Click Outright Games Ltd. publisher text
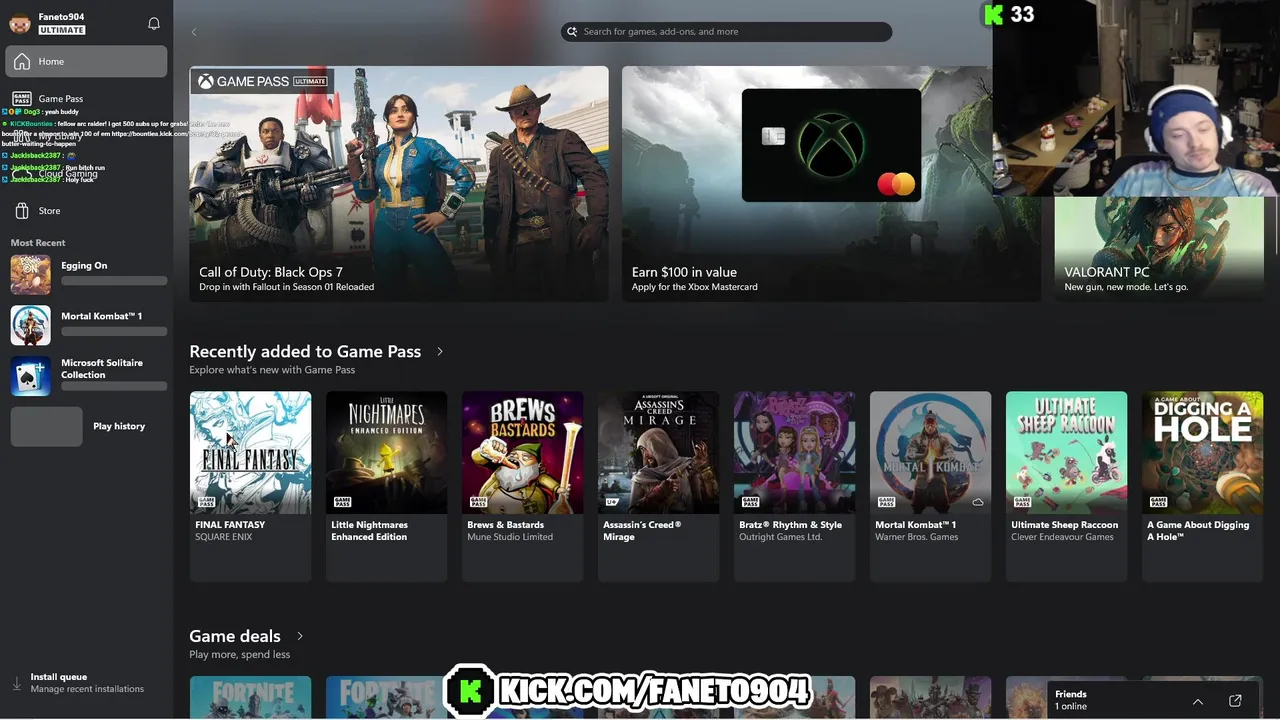 click(781, 537)
